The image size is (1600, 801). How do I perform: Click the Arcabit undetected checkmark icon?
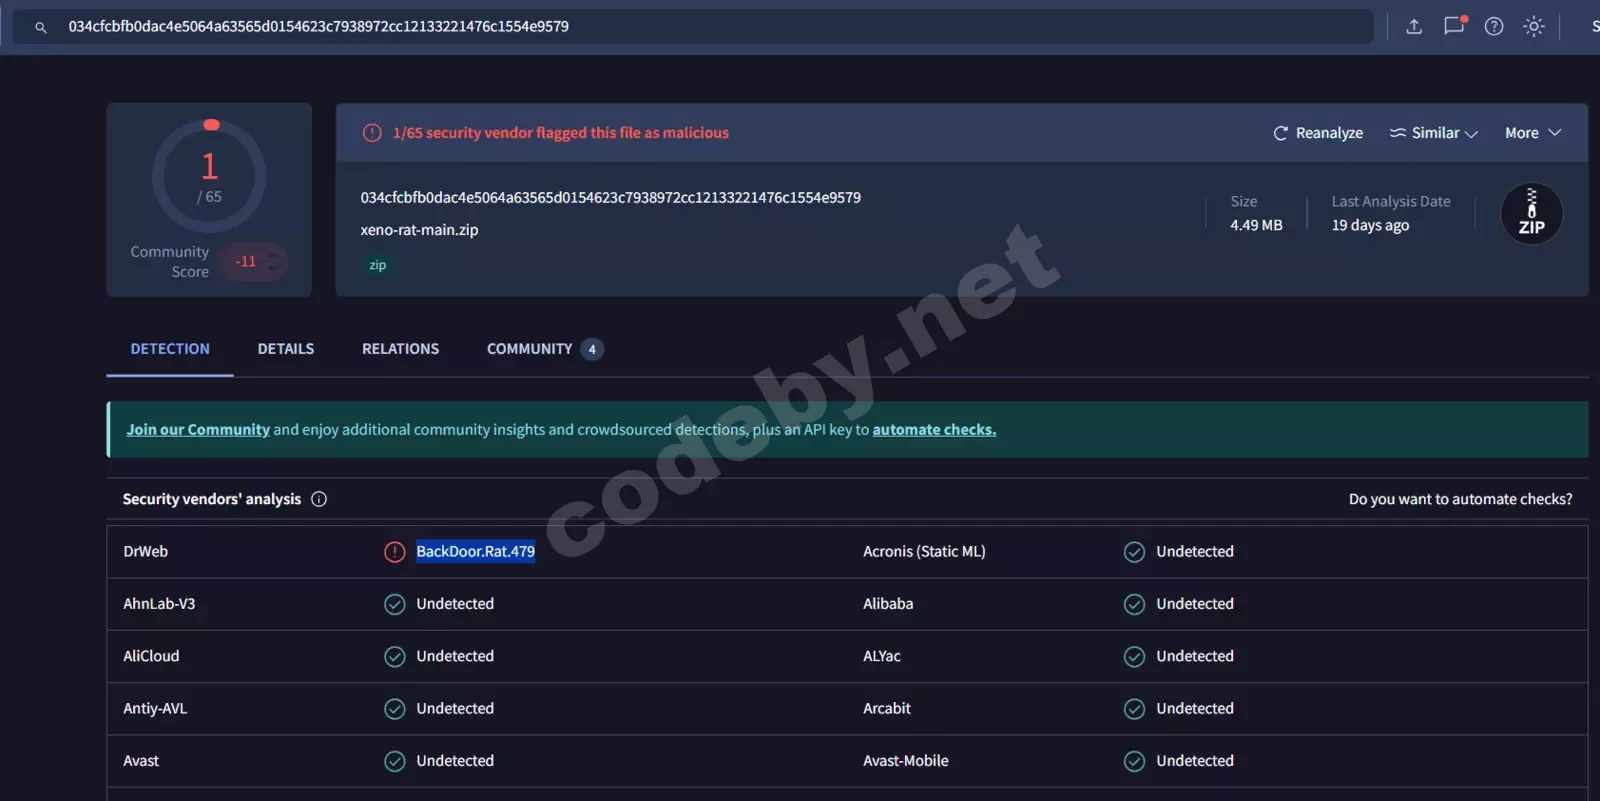1134,709
